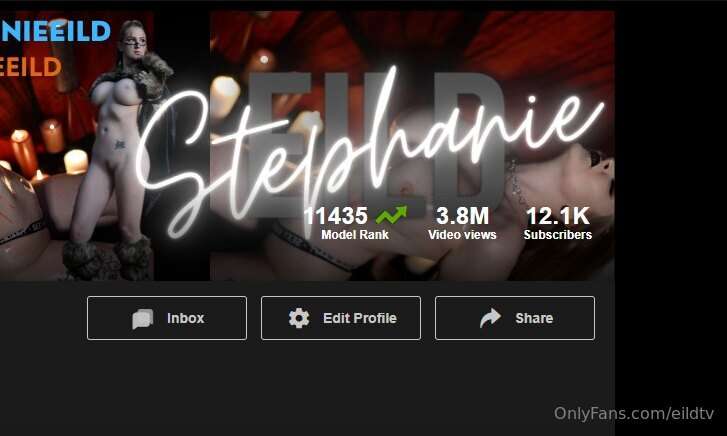Click the blue title text in banner corner
The height and width of the screenshot is (436, 727).
tap(55, 32)
